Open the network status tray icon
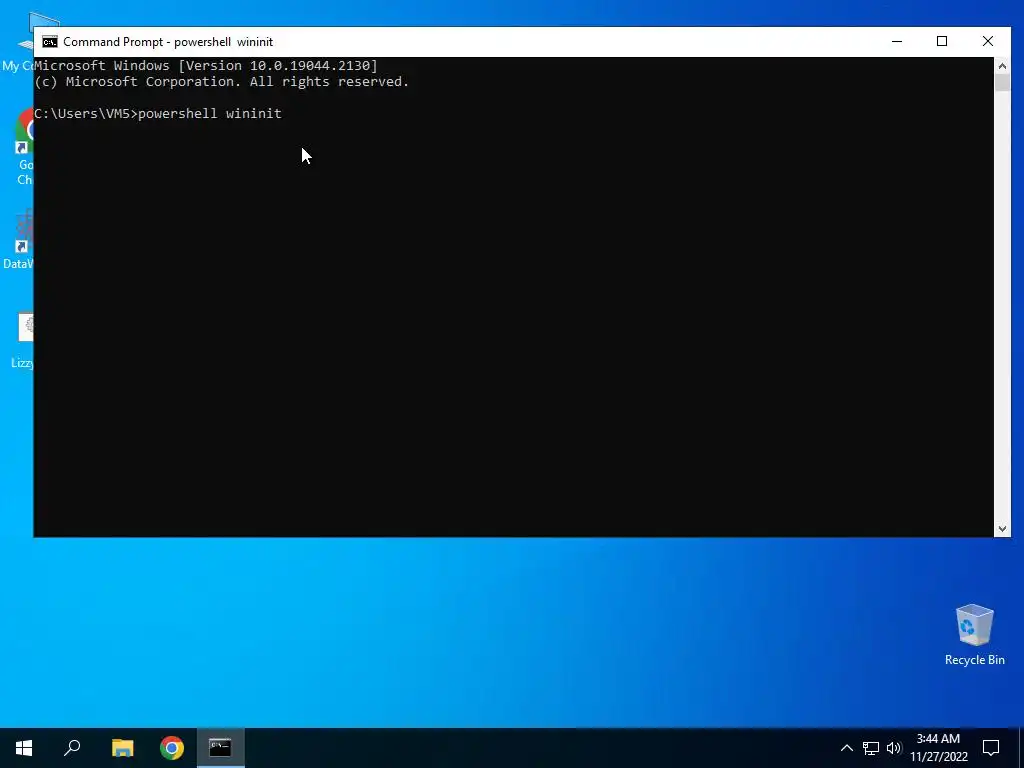Viewport: 1024px width, 768px height. click(871, 748)
